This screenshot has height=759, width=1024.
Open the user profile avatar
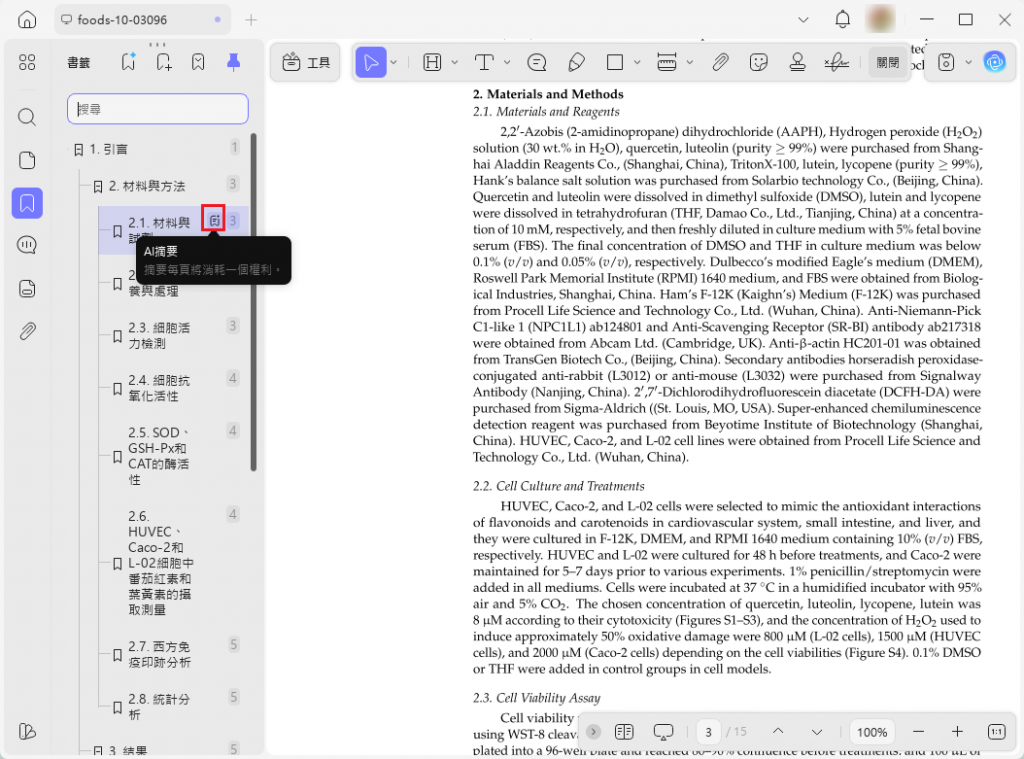coord(880,20)
